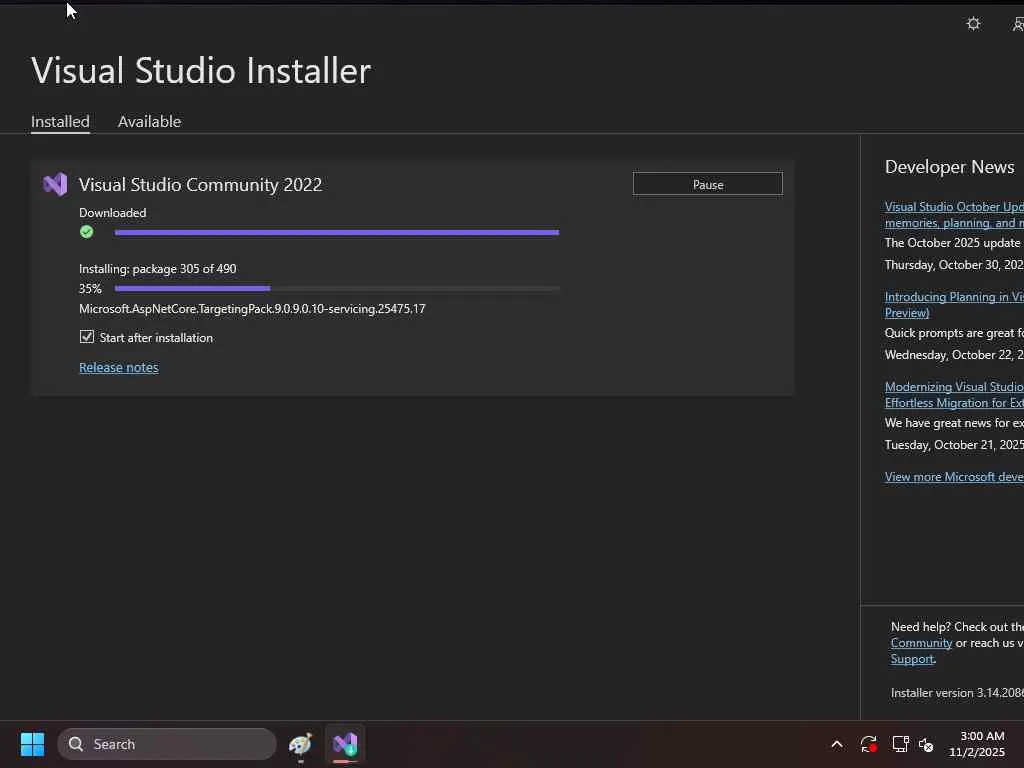
Task: Switch to the Installed tab
Action: click(60, 121)
